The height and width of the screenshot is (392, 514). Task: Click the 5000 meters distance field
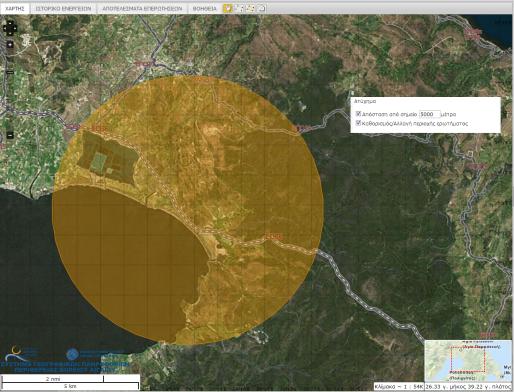pos(429,114)
